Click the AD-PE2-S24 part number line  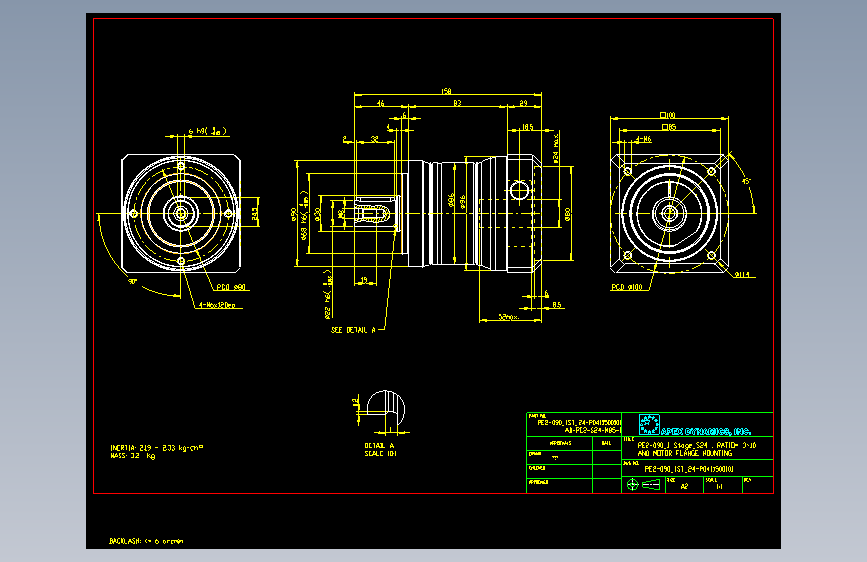pos(593,429)
